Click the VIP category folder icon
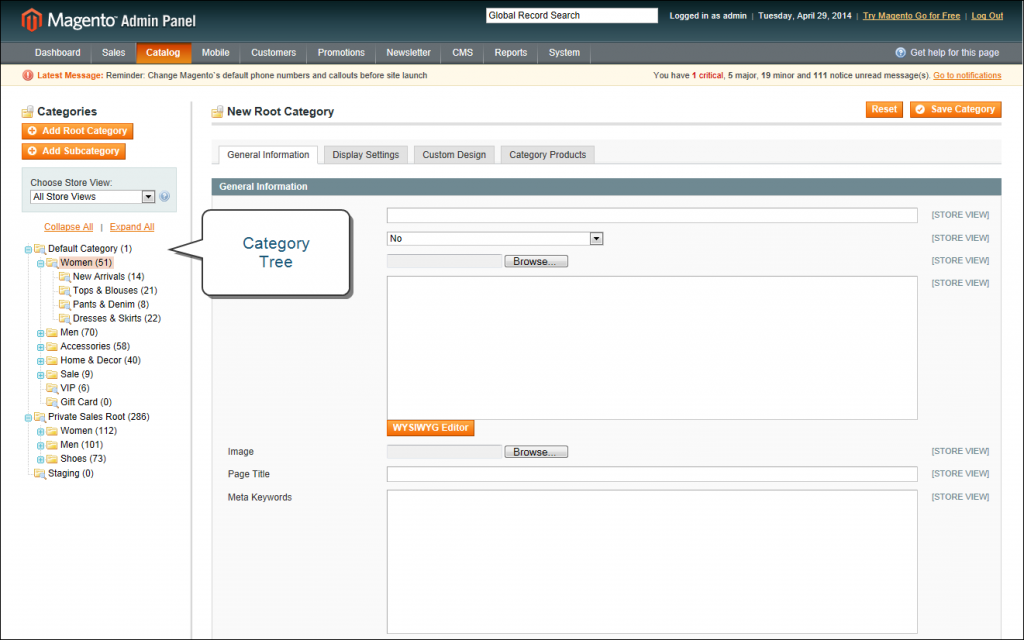 tap(50, 388)
